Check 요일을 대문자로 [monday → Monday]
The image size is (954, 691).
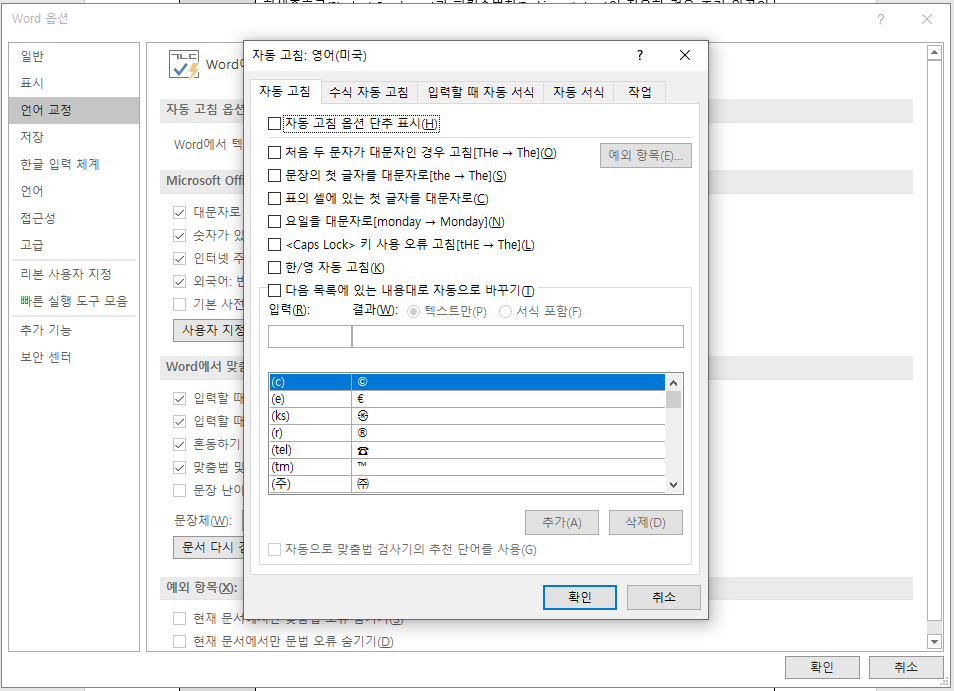coord(274,224)
